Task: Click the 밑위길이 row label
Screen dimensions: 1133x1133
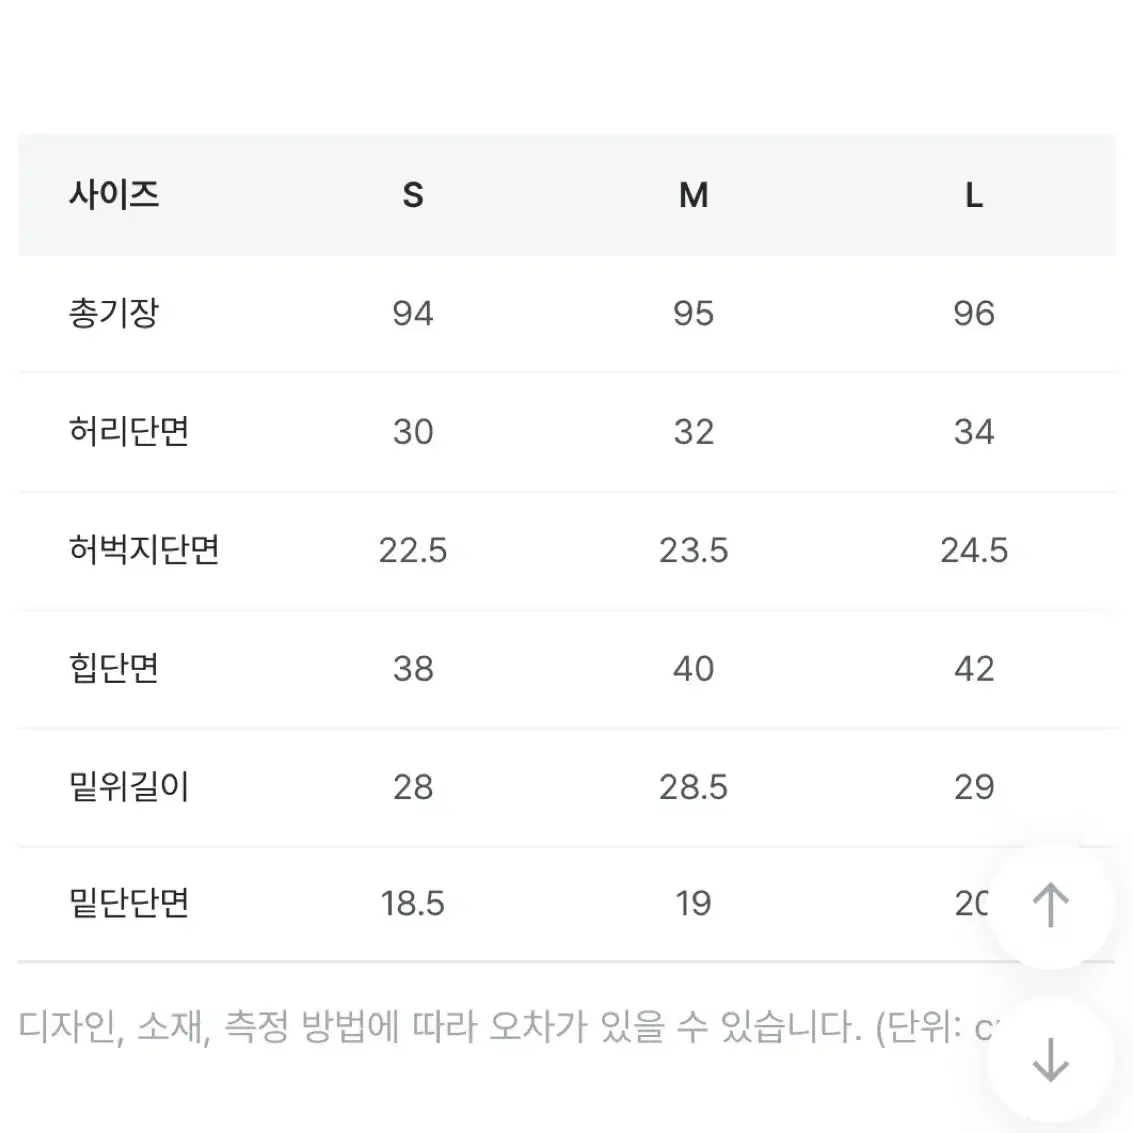Action: pos(129,787)
